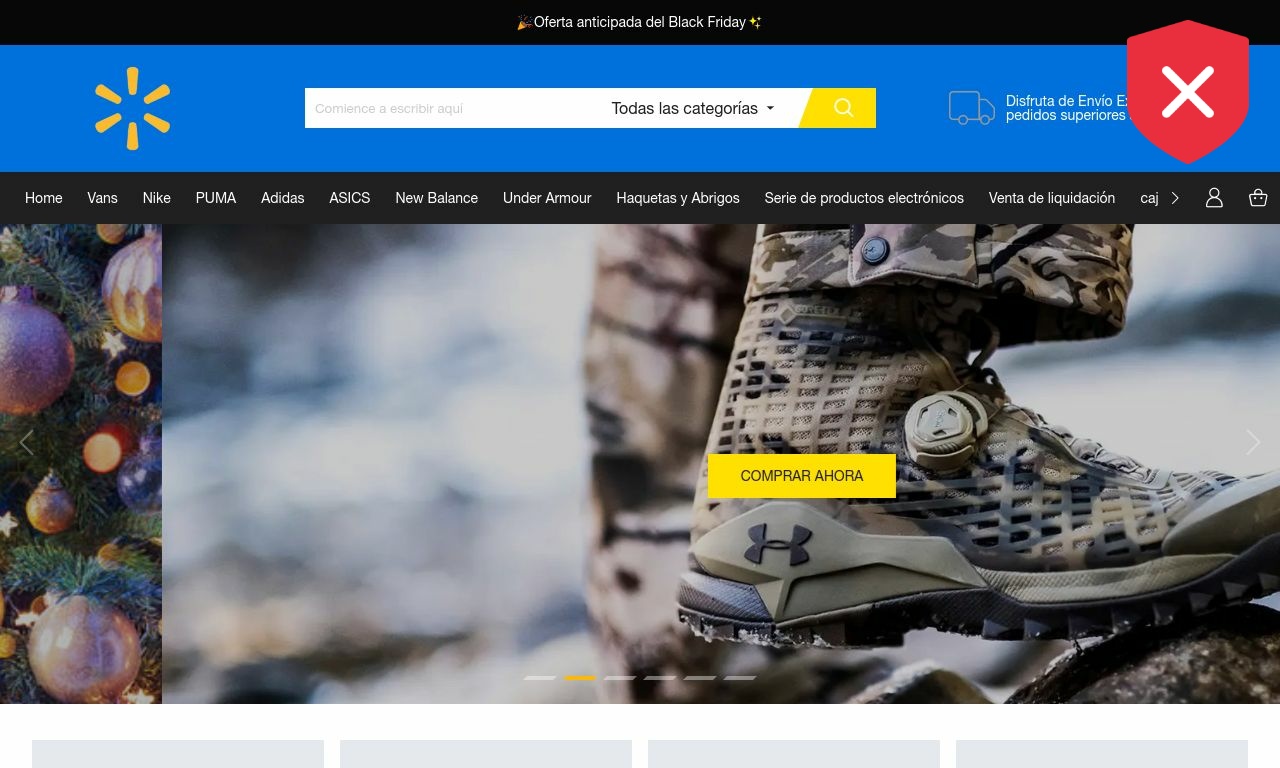Select the sixth carousel slide indicator
Image resolution: width=1280 pixels, height=768 pixels.
tap(740, 678)
